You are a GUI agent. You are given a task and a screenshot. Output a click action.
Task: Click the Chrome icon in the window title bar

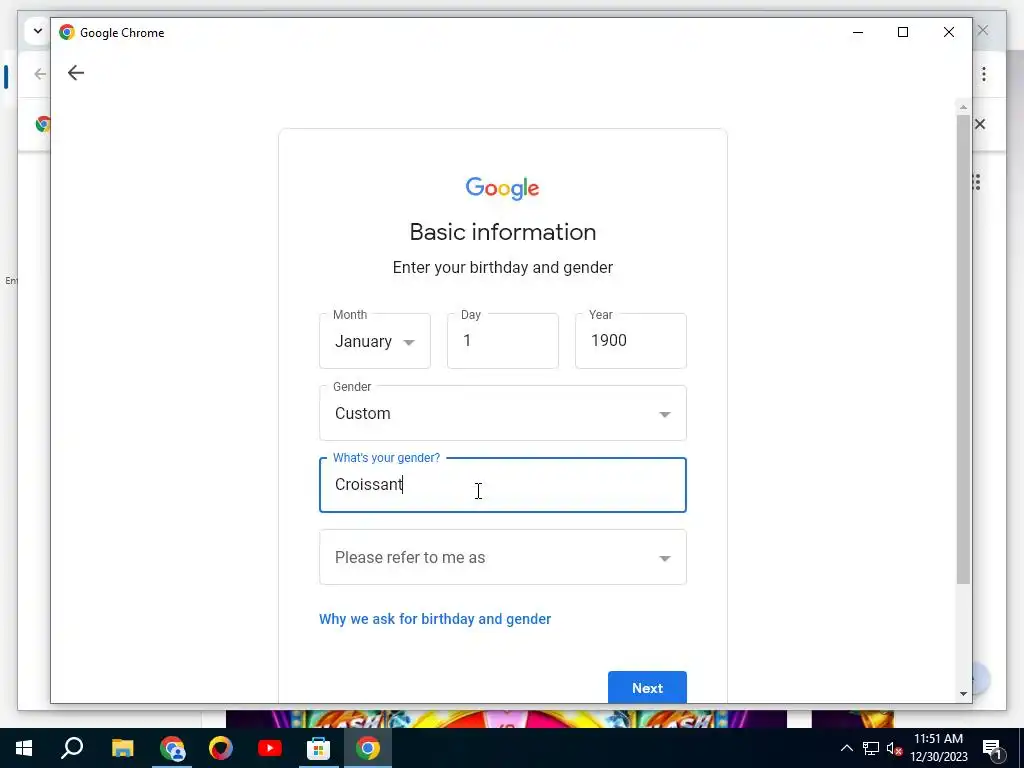click(x=67, y=33)
